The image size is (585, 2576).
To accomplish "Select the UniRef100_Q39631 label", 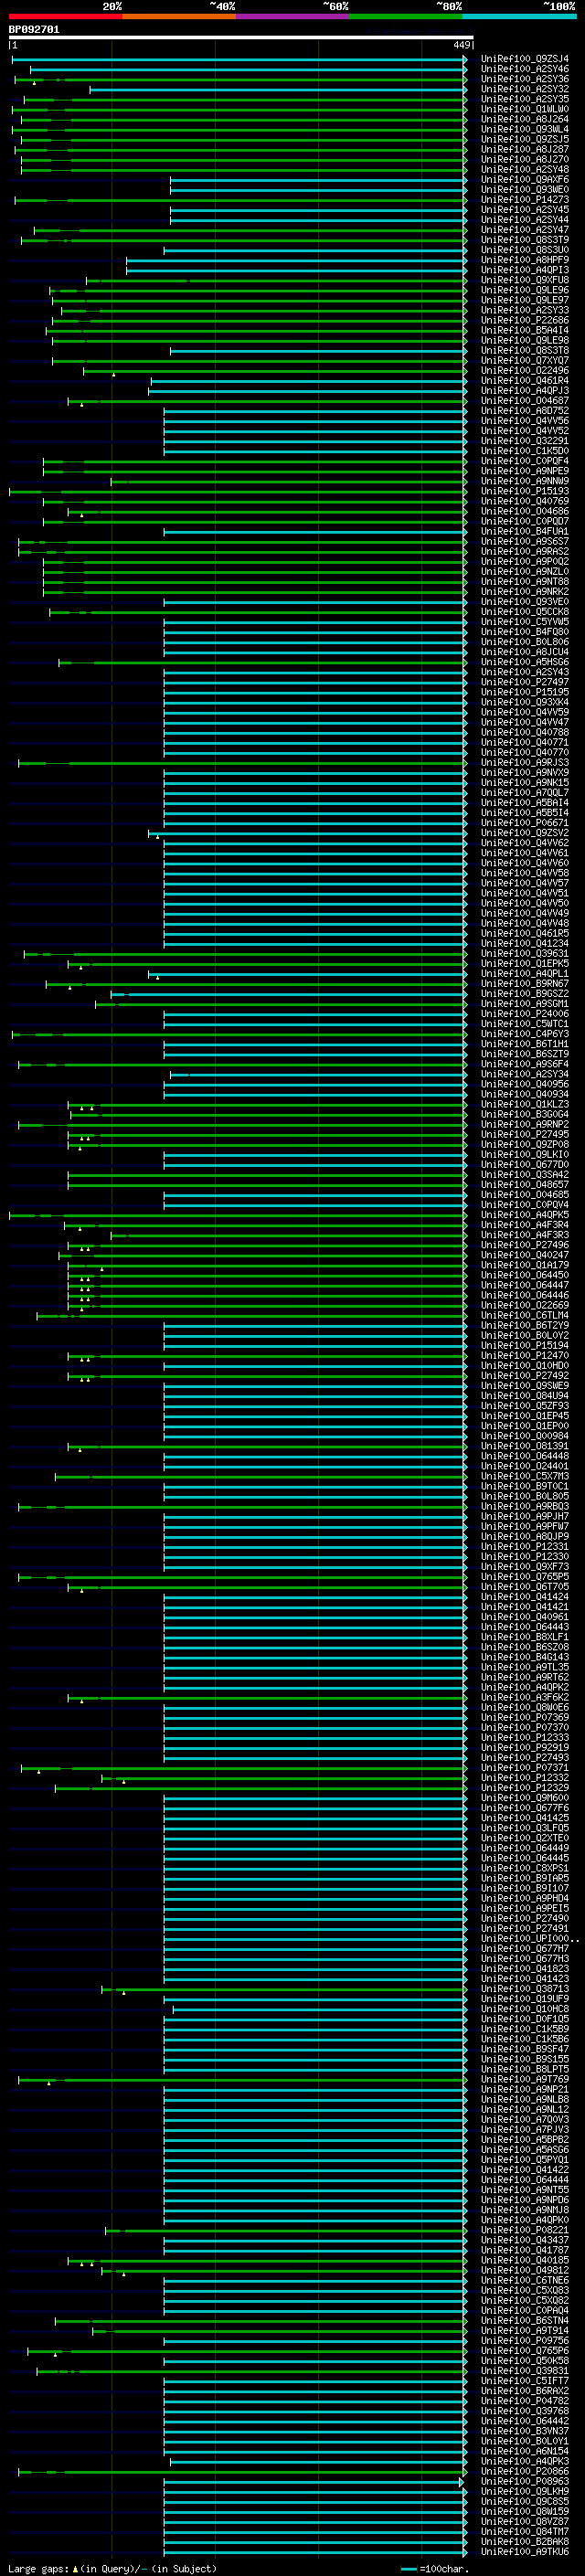I will 525,954.
